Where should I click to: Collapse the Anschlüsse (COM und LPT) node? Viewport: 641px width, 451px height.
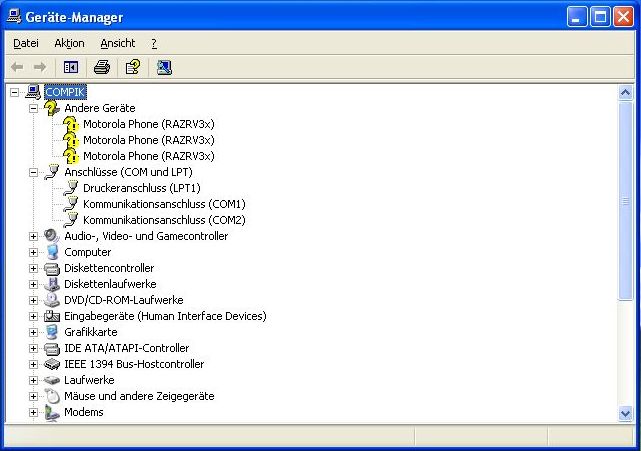[x=34, y=172]
